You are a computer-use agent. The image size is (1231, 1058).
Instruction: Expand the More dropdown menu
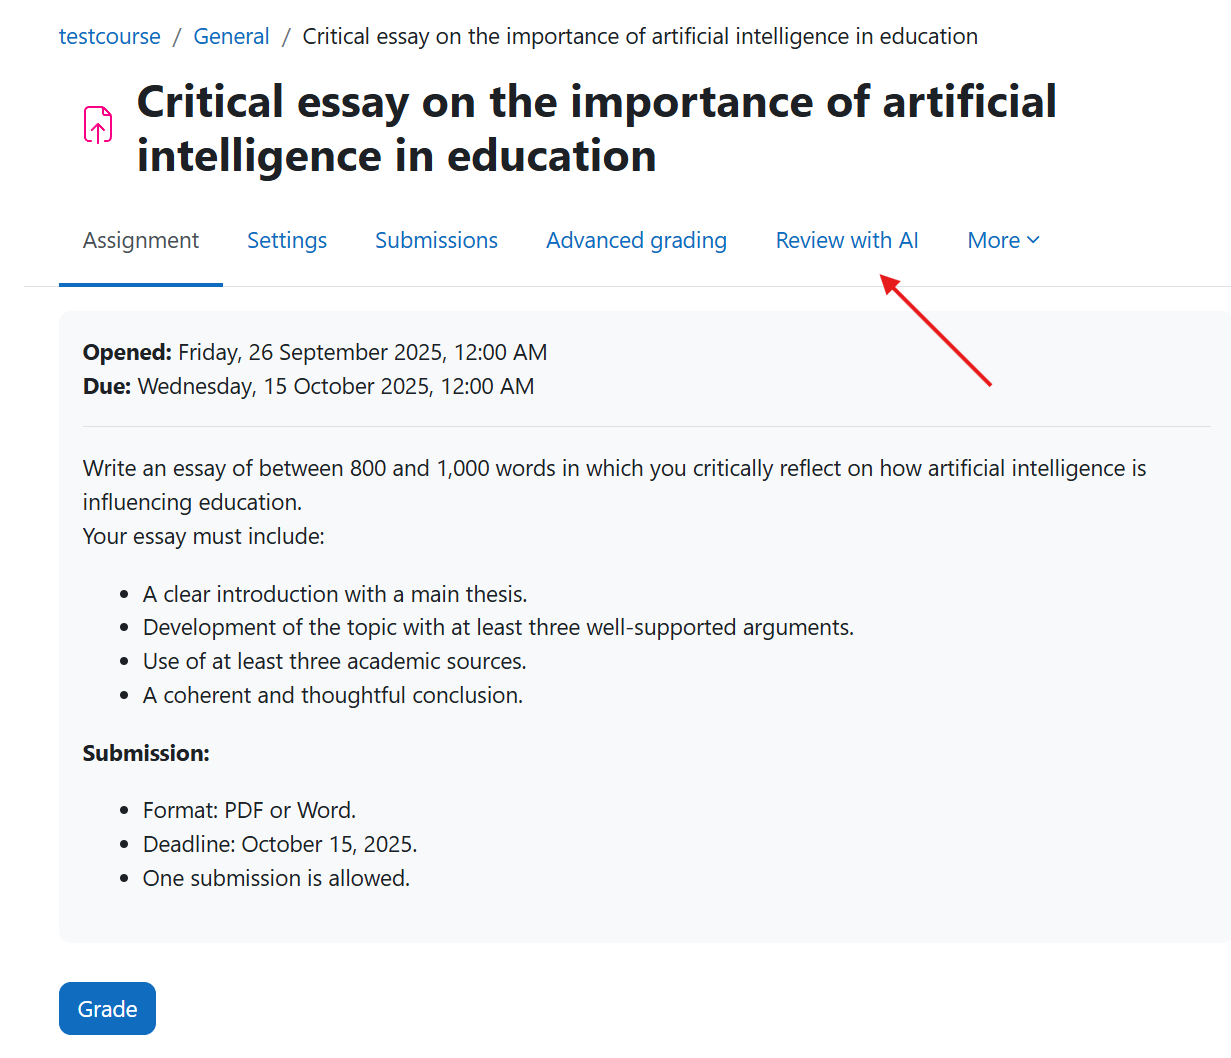pyautogui.click(x=1002, y=240)
